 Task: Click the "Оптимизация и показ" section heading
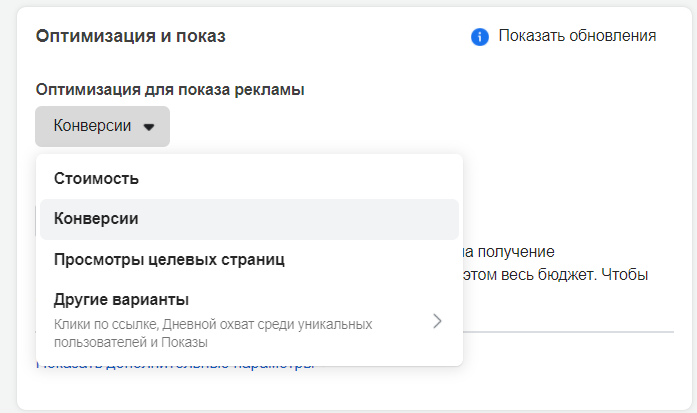(x=131, y=37)
